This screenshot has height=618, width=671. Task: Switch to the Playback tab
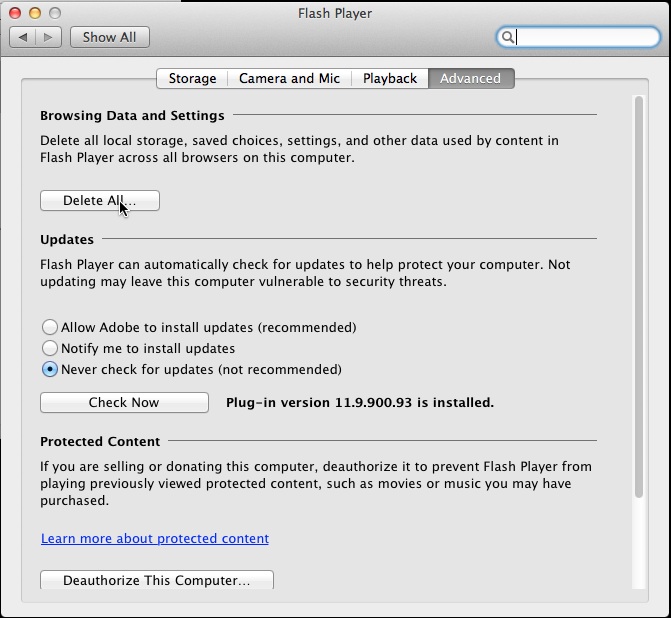(389, 78)
